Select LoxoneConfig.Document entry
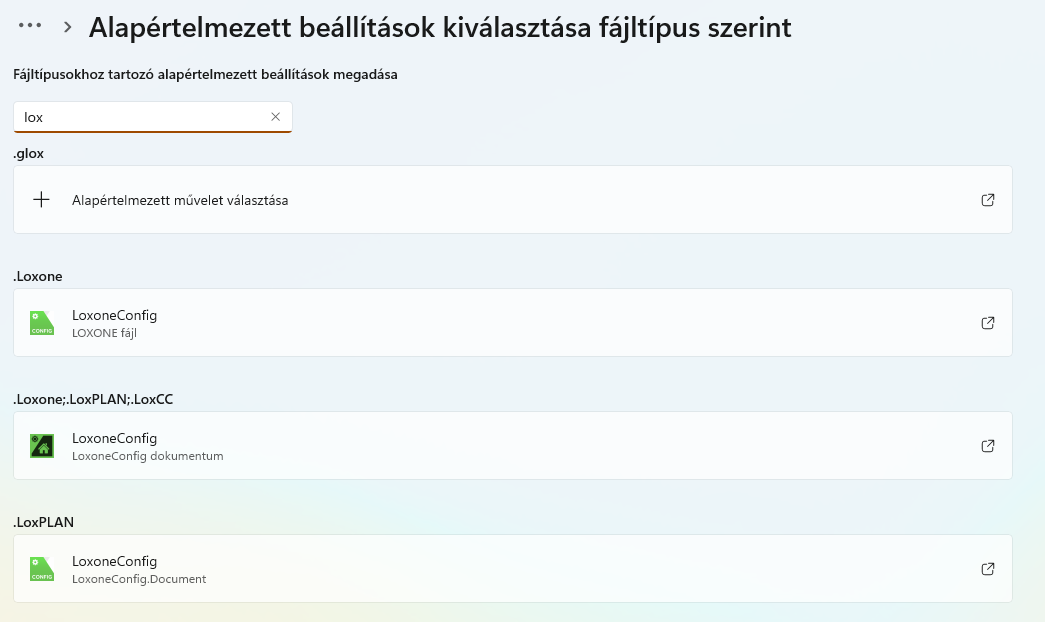 pos(513,569)
